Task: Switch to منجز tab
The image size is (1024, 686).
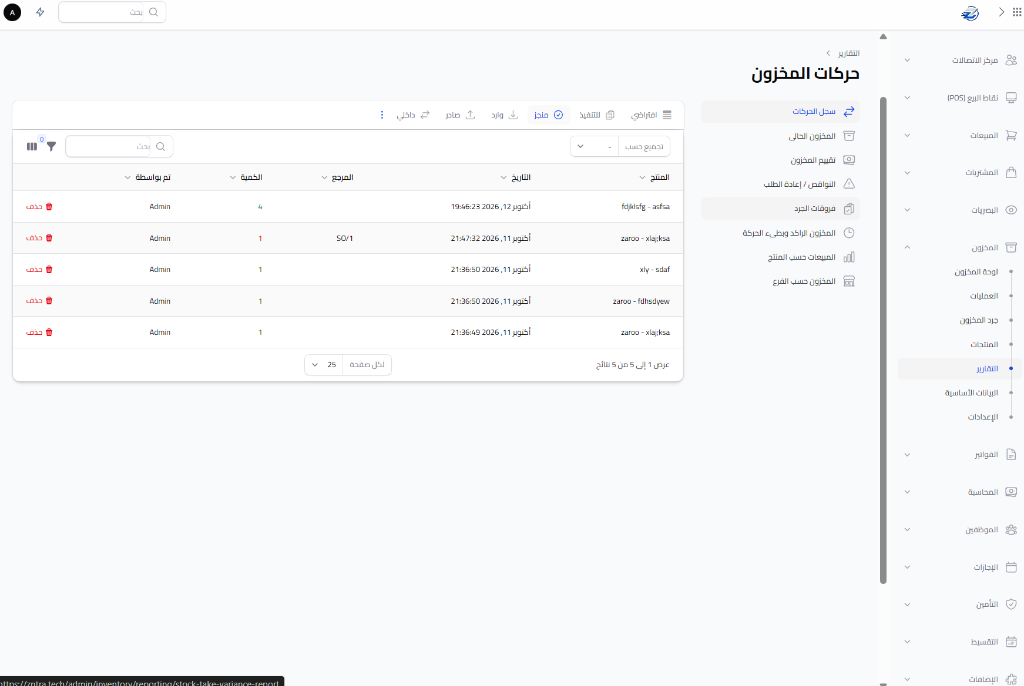Action: click(x=549, y=115)
